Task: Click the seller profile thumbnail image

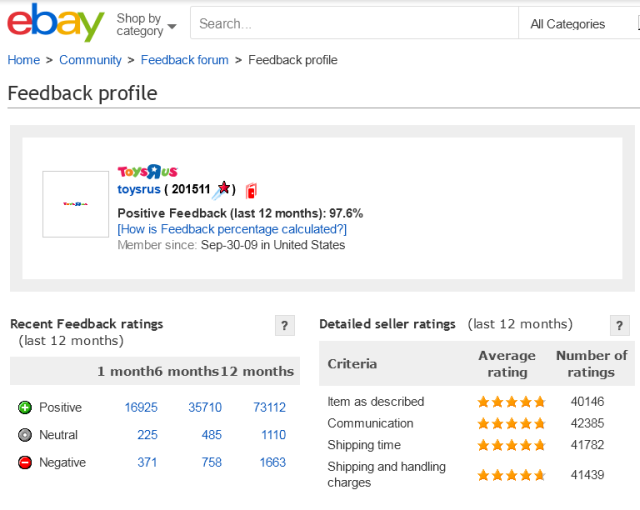Action: click(x=76, y=204)
